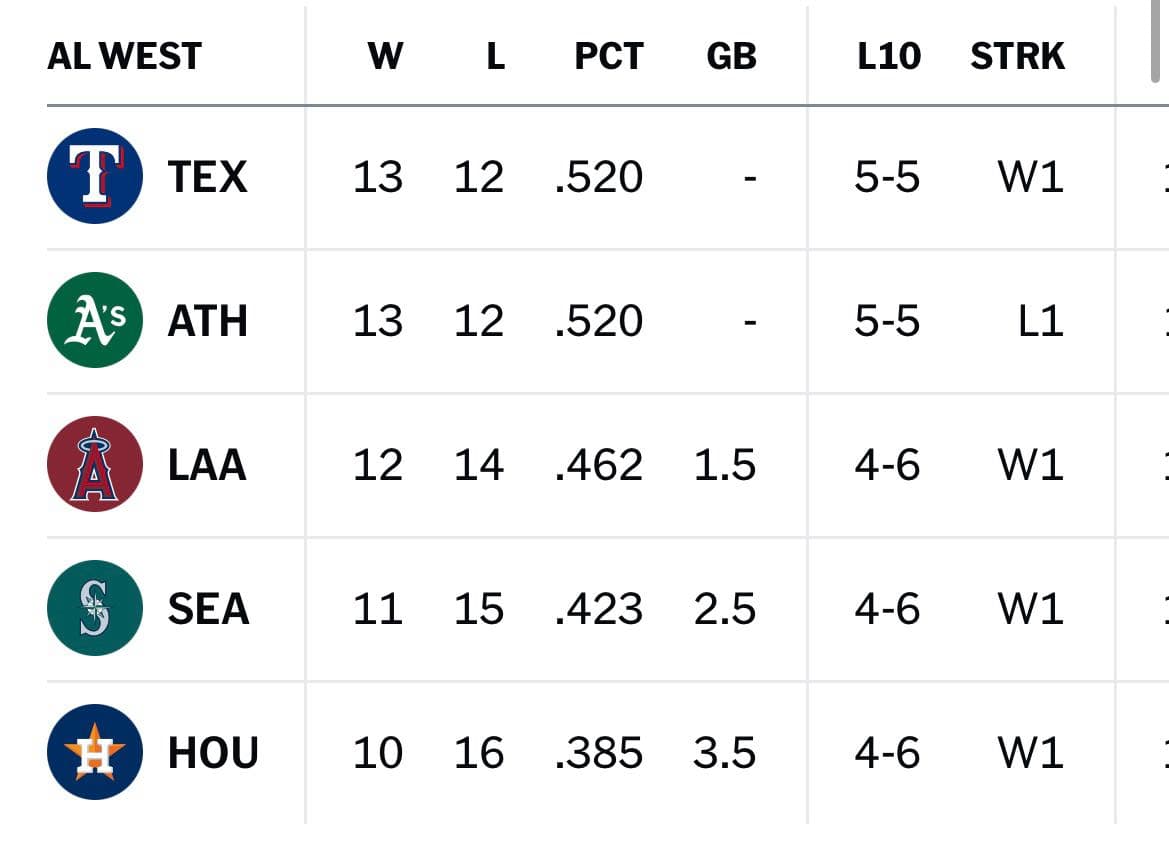Open the Athletics team logo

coord(95,320)
